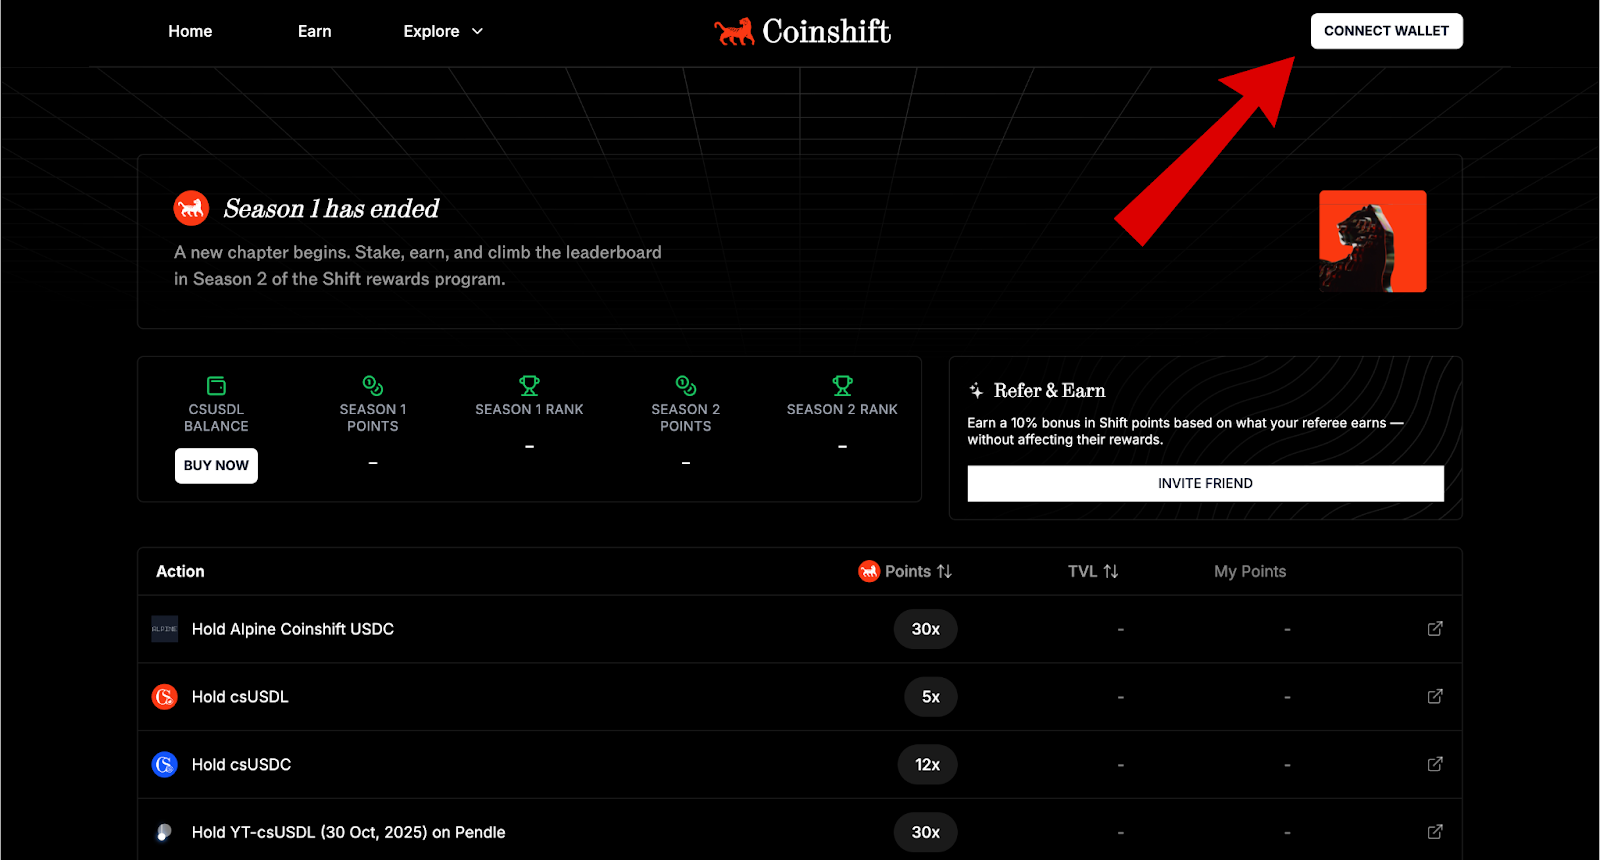Click the tiger badge beside Season 1 has ended

pos(191,208)
